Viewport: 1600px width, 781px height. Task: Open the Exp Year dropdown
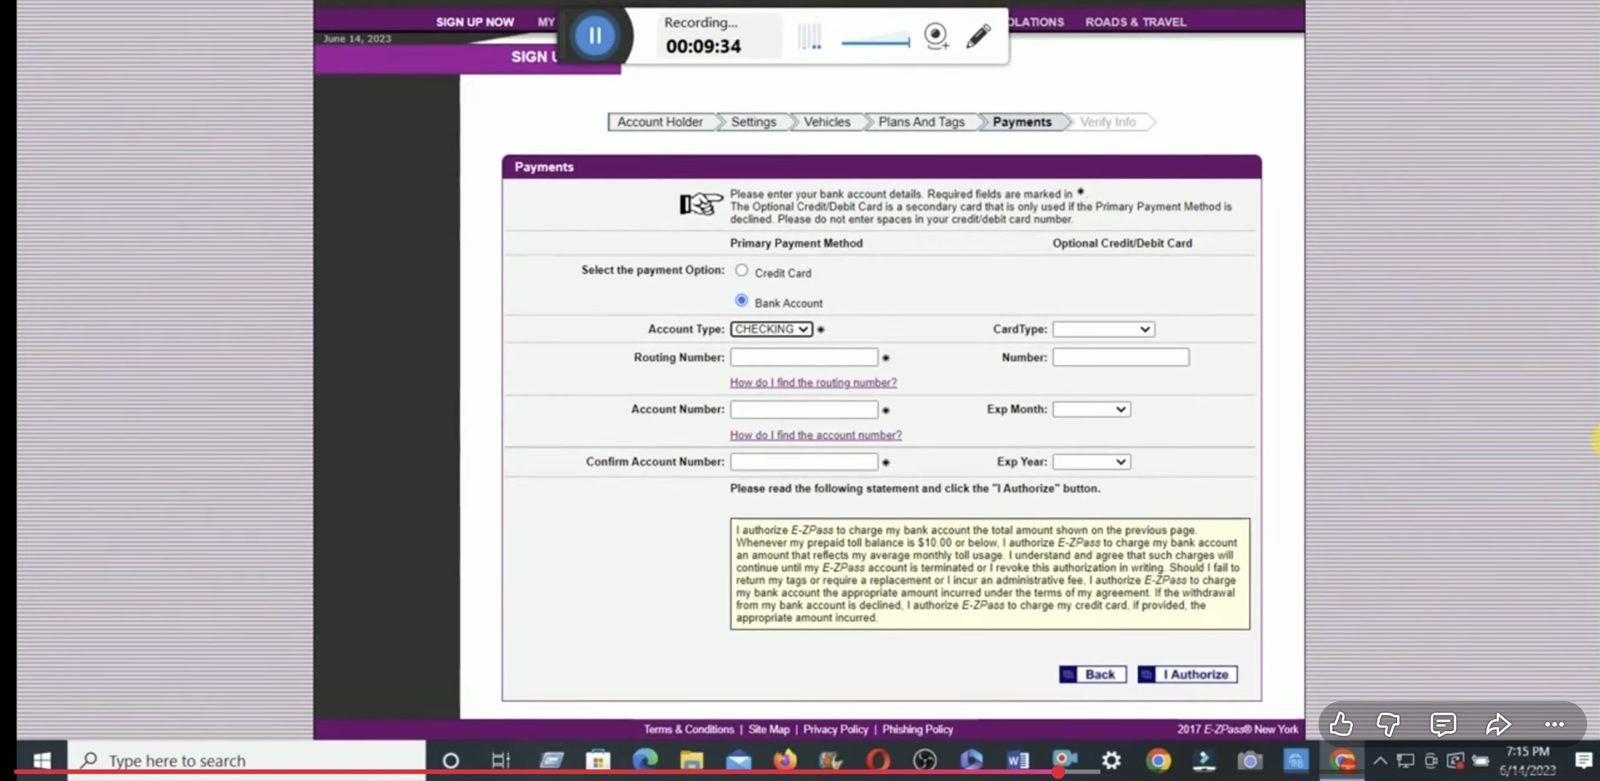tap(1091, 462)
